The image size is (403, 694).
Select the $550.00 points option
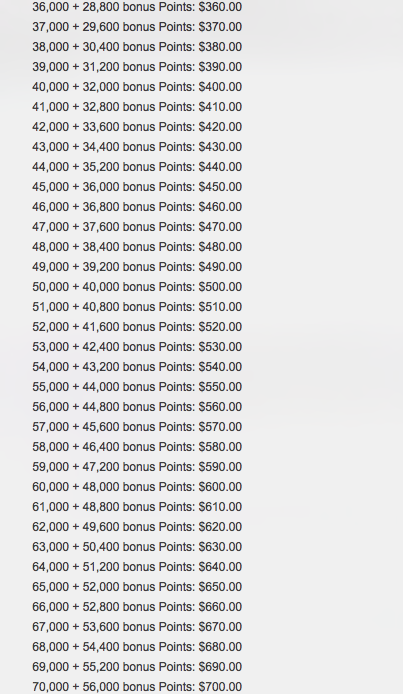click(x=137, y=387)
